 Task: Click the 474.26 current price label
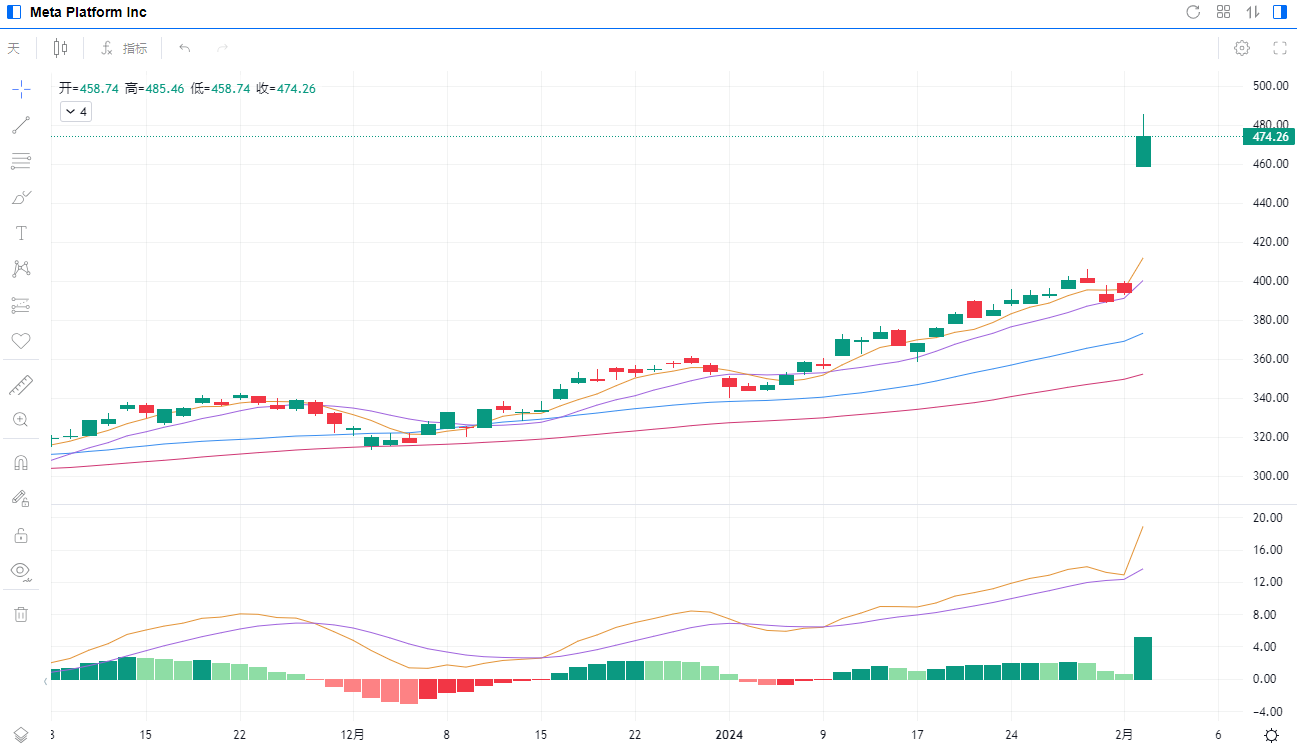click(x=1268, y=137)
